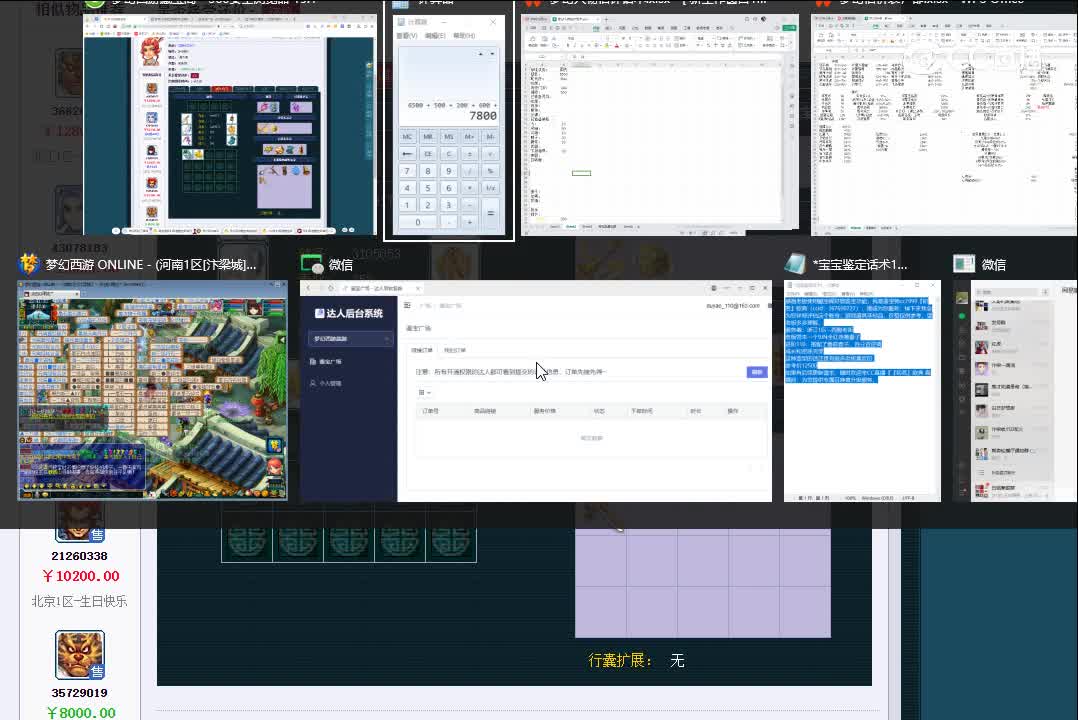Switch to the 微信 chat list thumbnail
Screen dimensions: 1078x720
[1015, 391]
